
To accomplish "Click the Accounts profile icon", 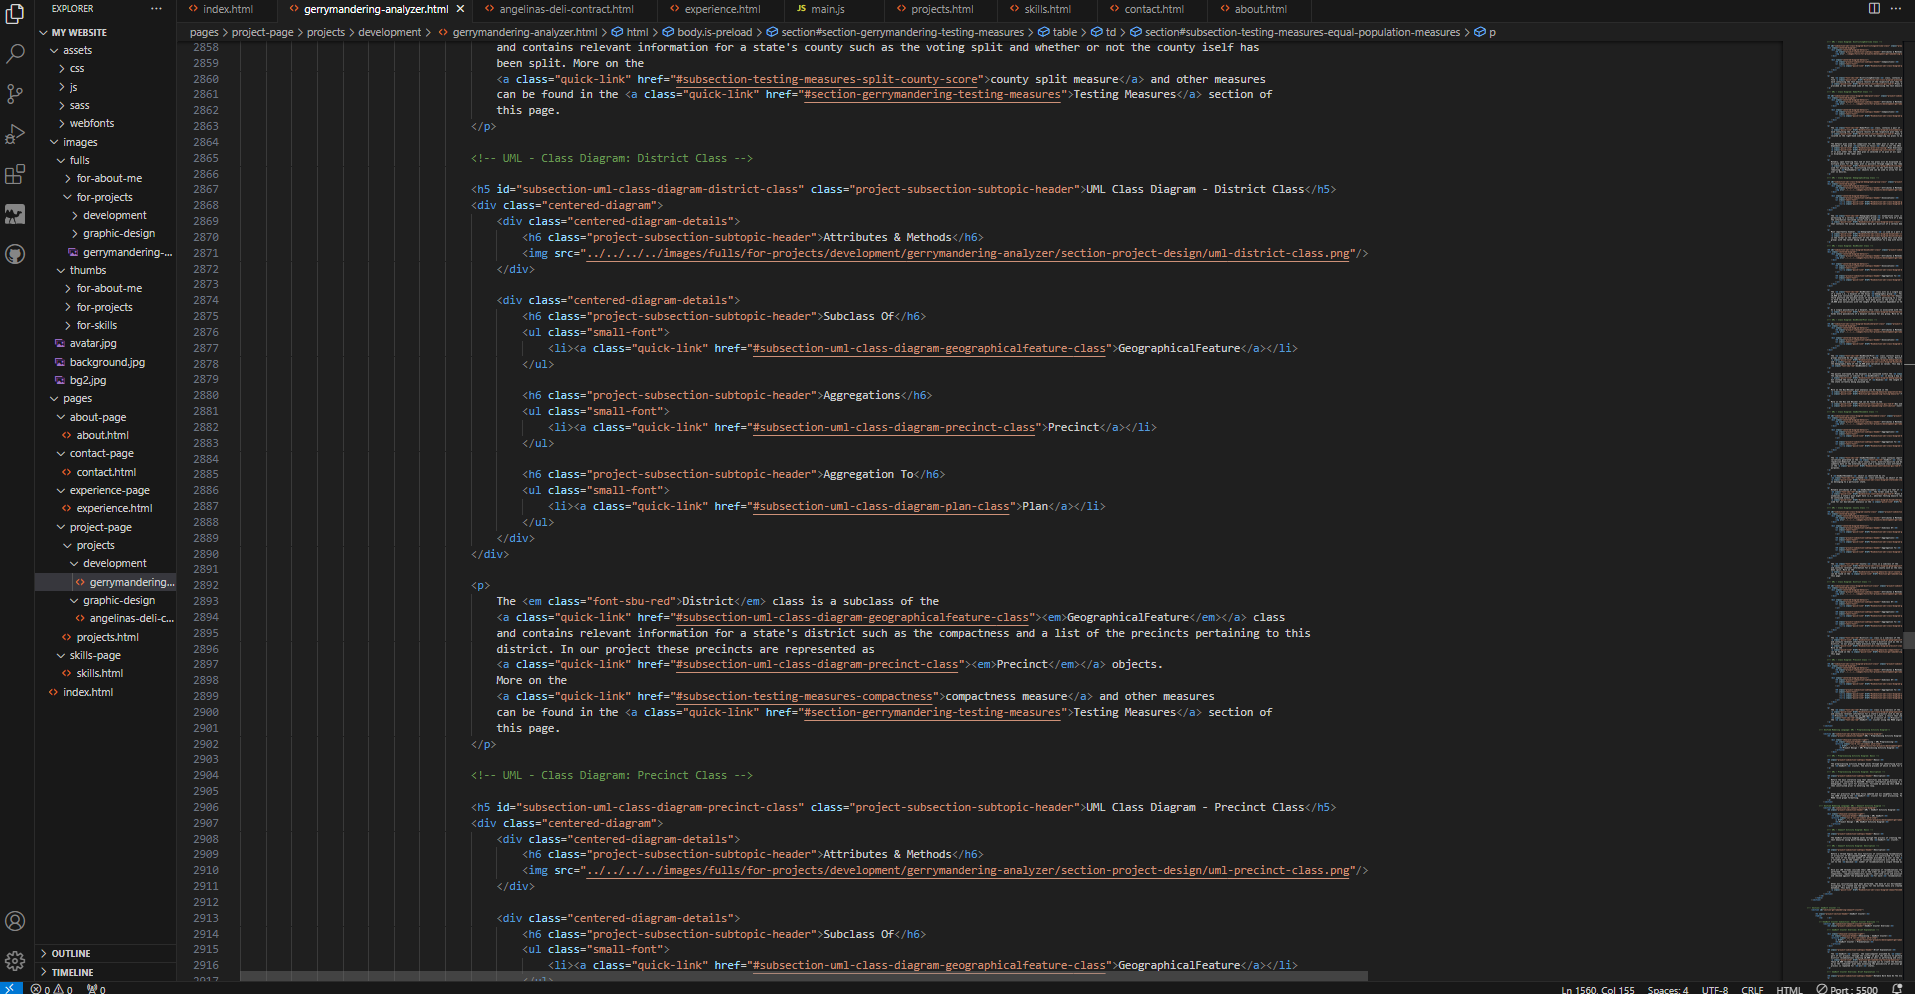I will point(15,921).
